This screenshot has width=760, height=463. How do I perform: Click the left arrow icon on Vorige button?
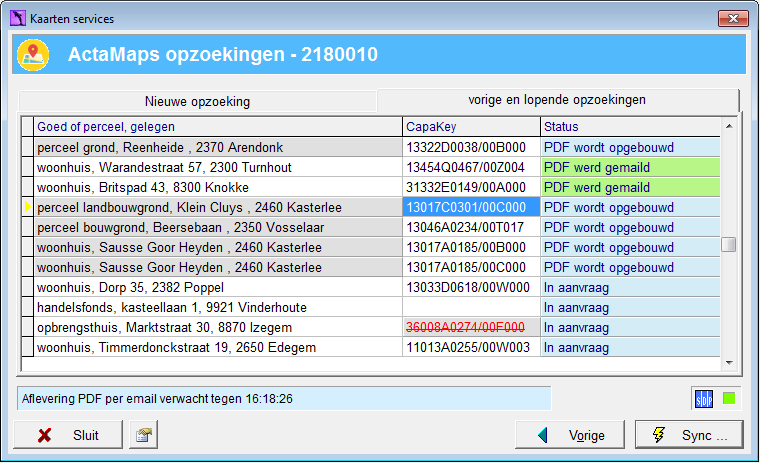543,435
